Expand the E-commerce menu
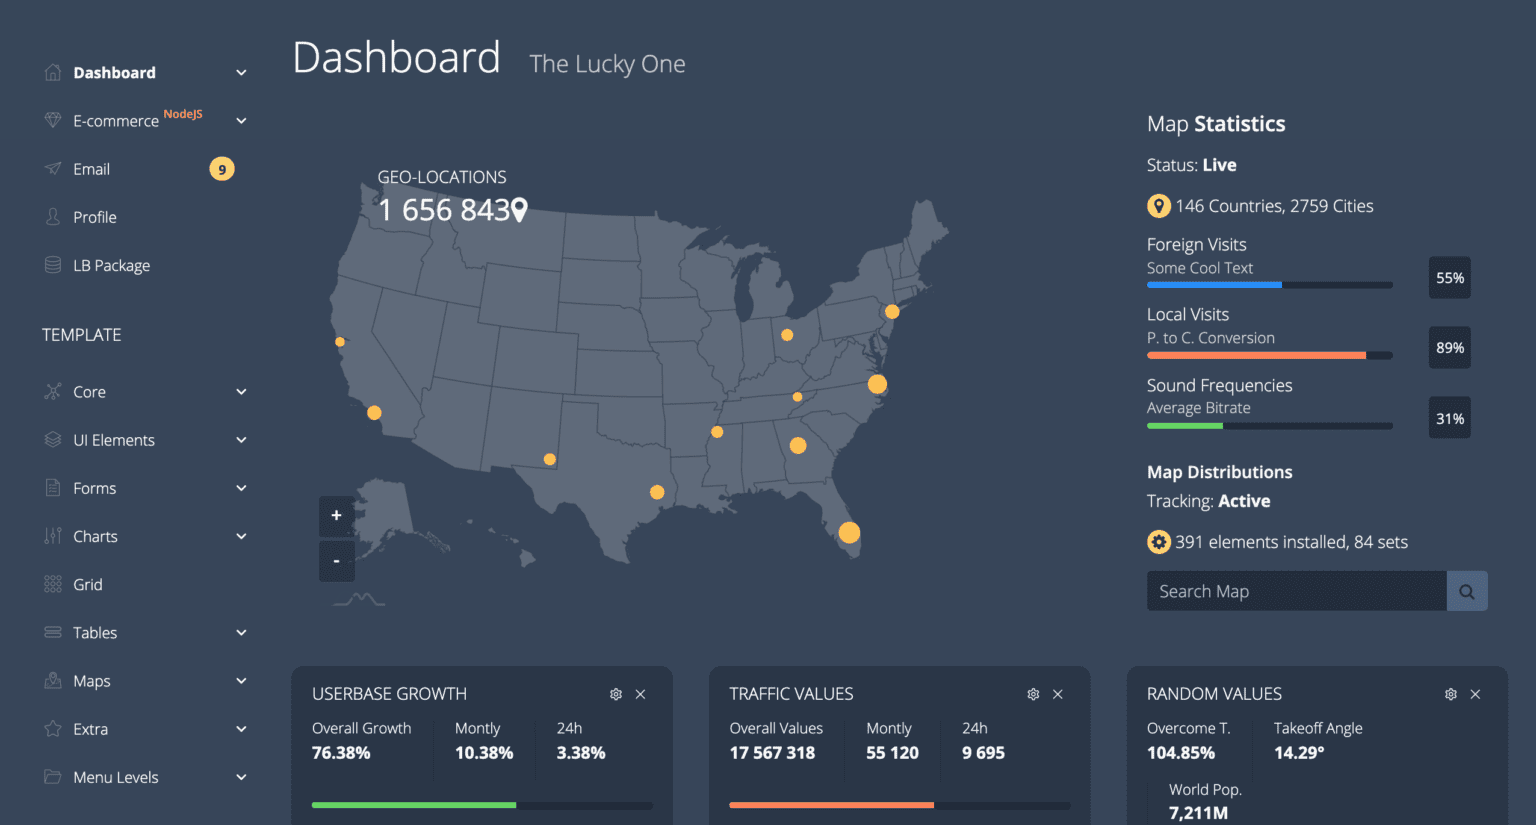 [x=241, y=120]
